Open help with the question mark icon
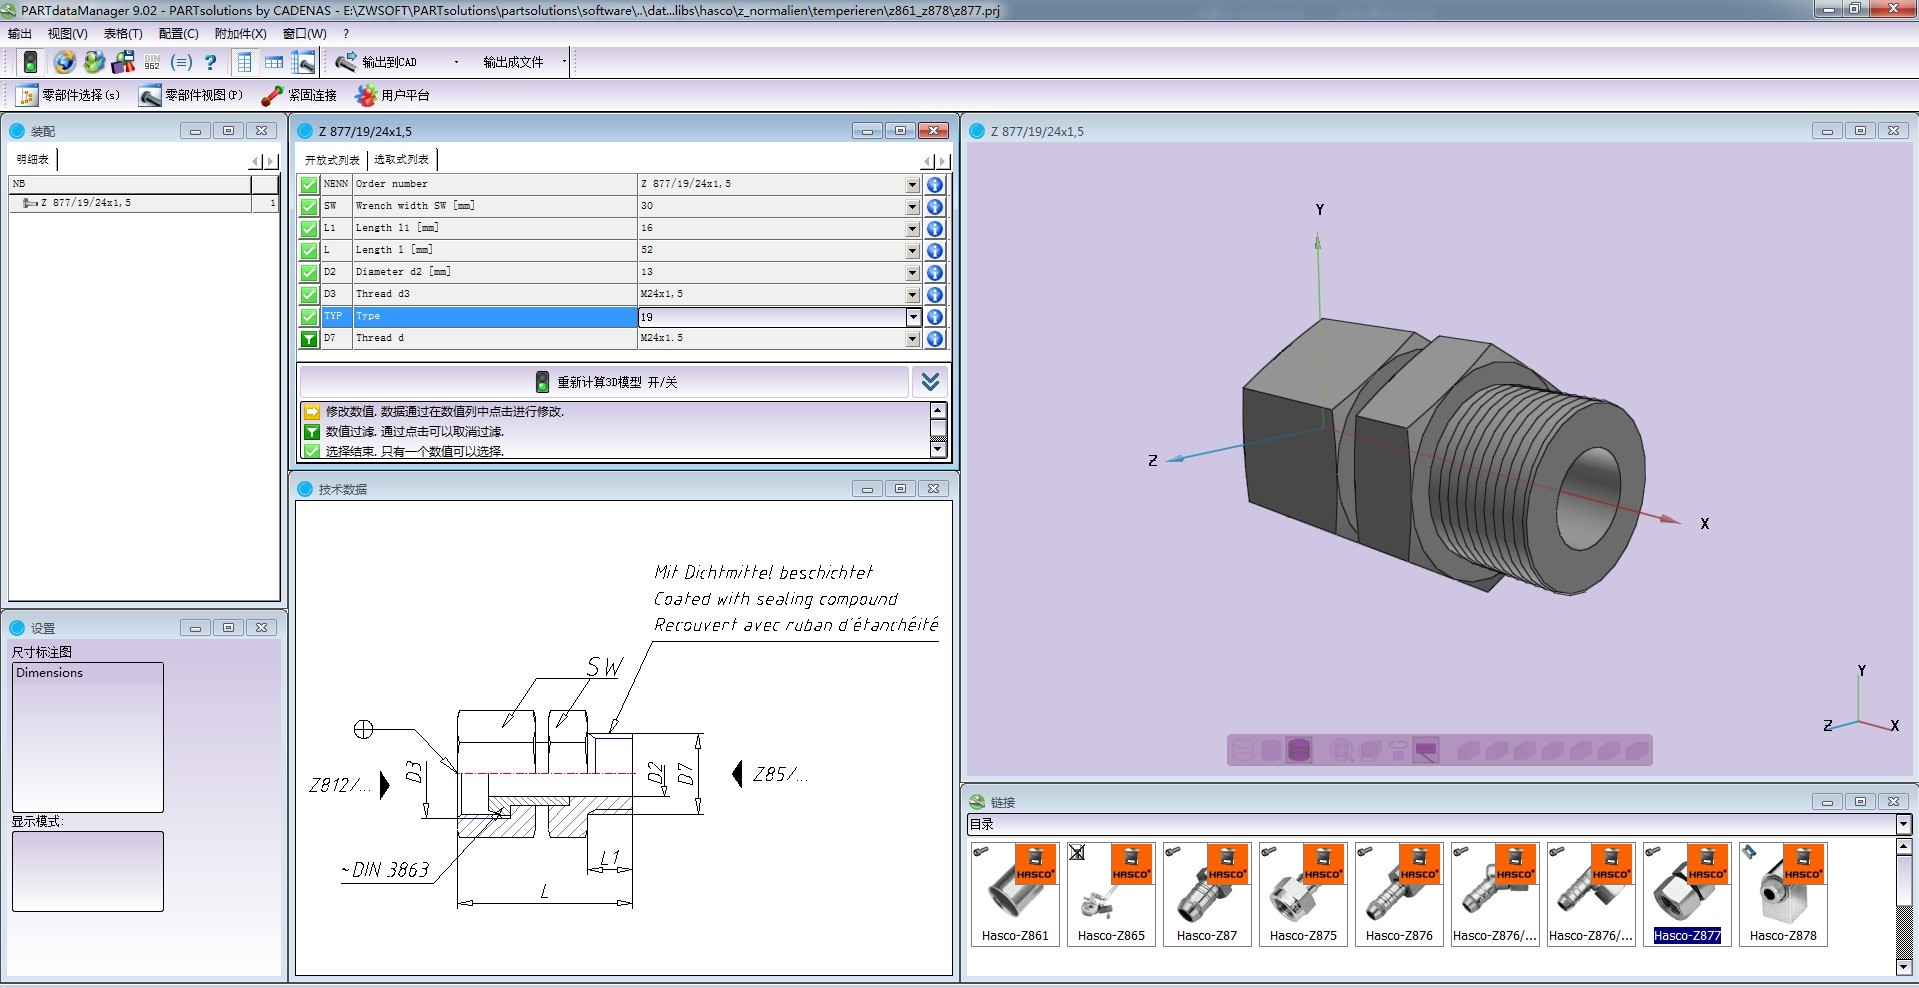1919x988 pixels. (210, 62)
